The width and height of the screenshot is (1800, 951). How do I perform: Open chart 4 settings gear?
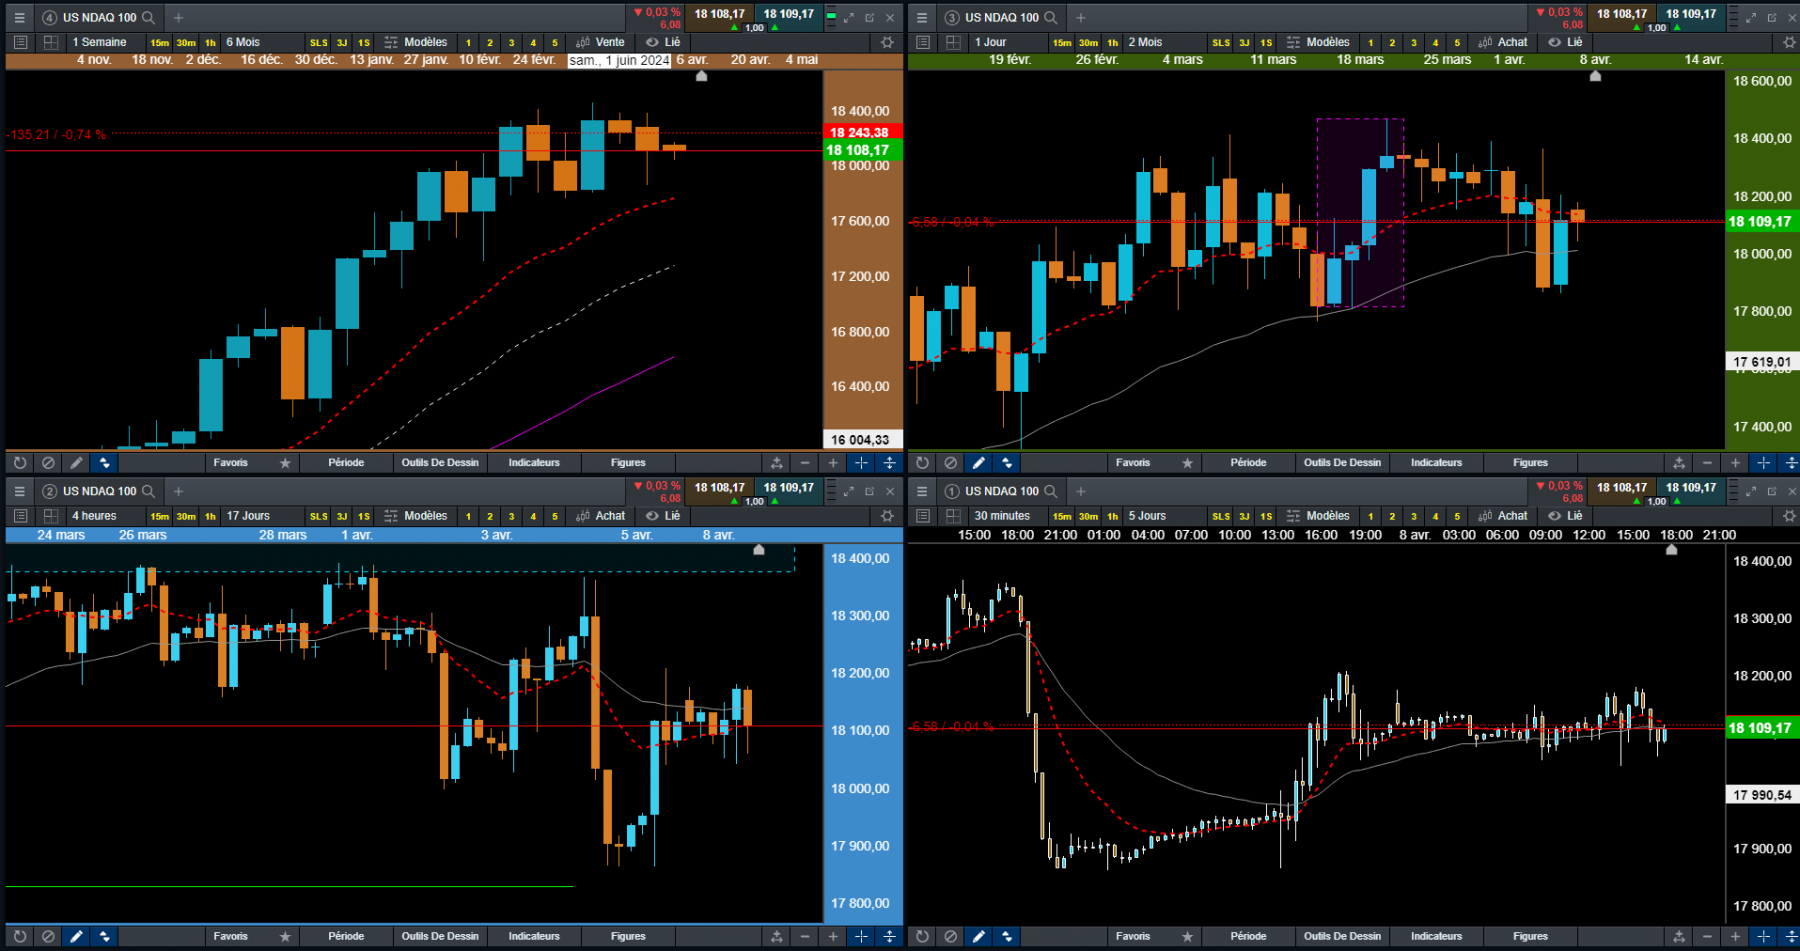pyautogui.click(x=887, y=42)
